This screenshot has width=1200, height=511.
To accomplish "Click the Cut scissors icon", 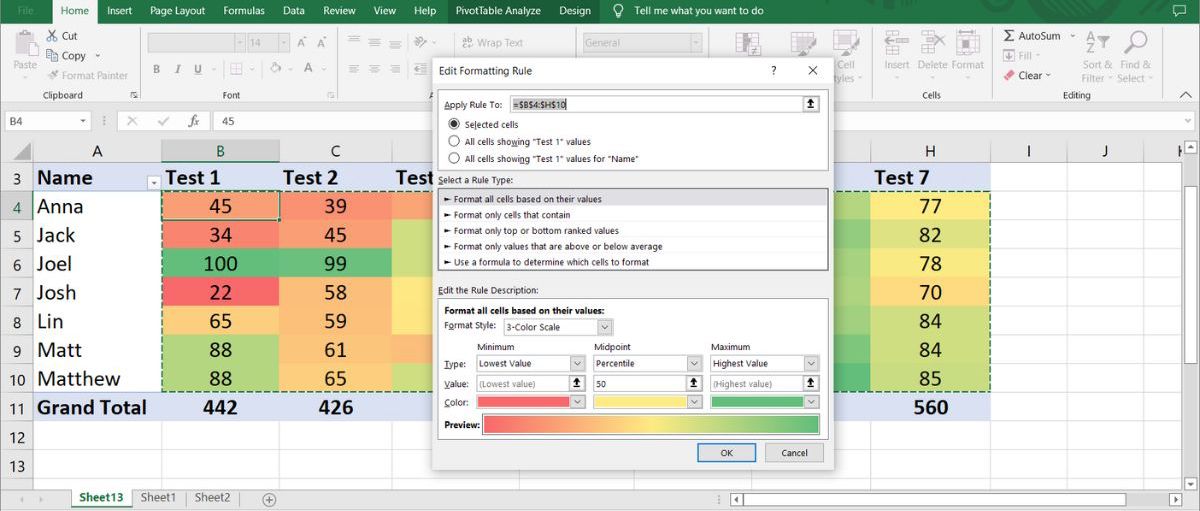I will point(52,36).
